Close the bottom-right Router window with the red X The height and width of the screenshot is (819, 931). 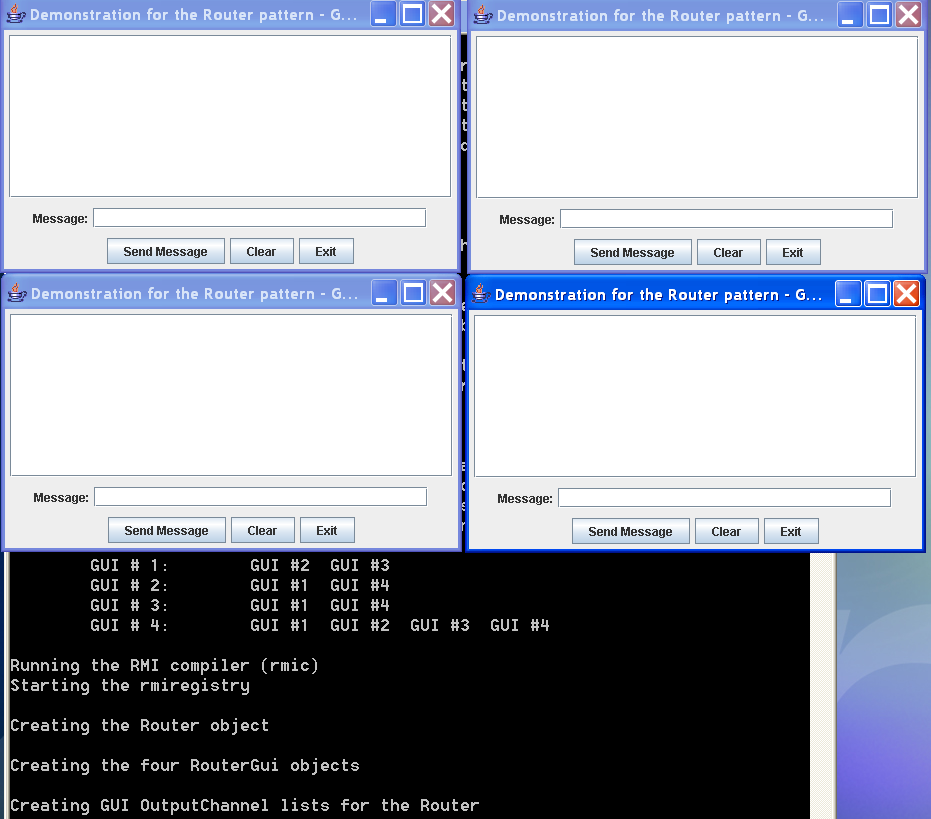(906, 294)
